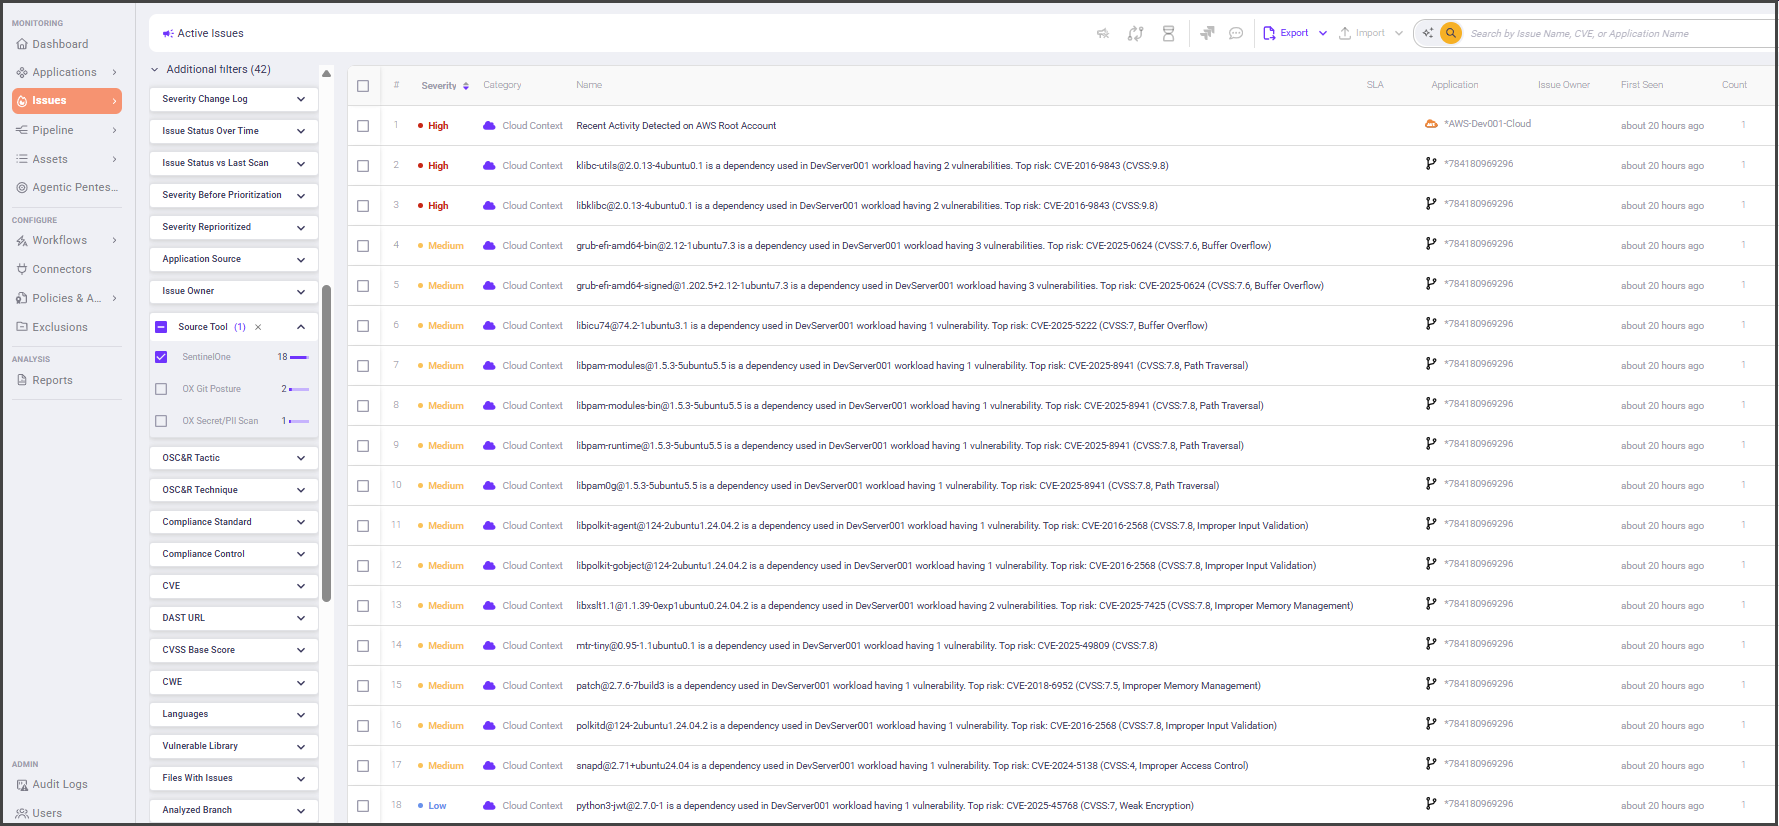Uncheck the SentinelOne source tool filter
Image resolution: width=1779 pixels, height=826 pixels.
point(161,357)
